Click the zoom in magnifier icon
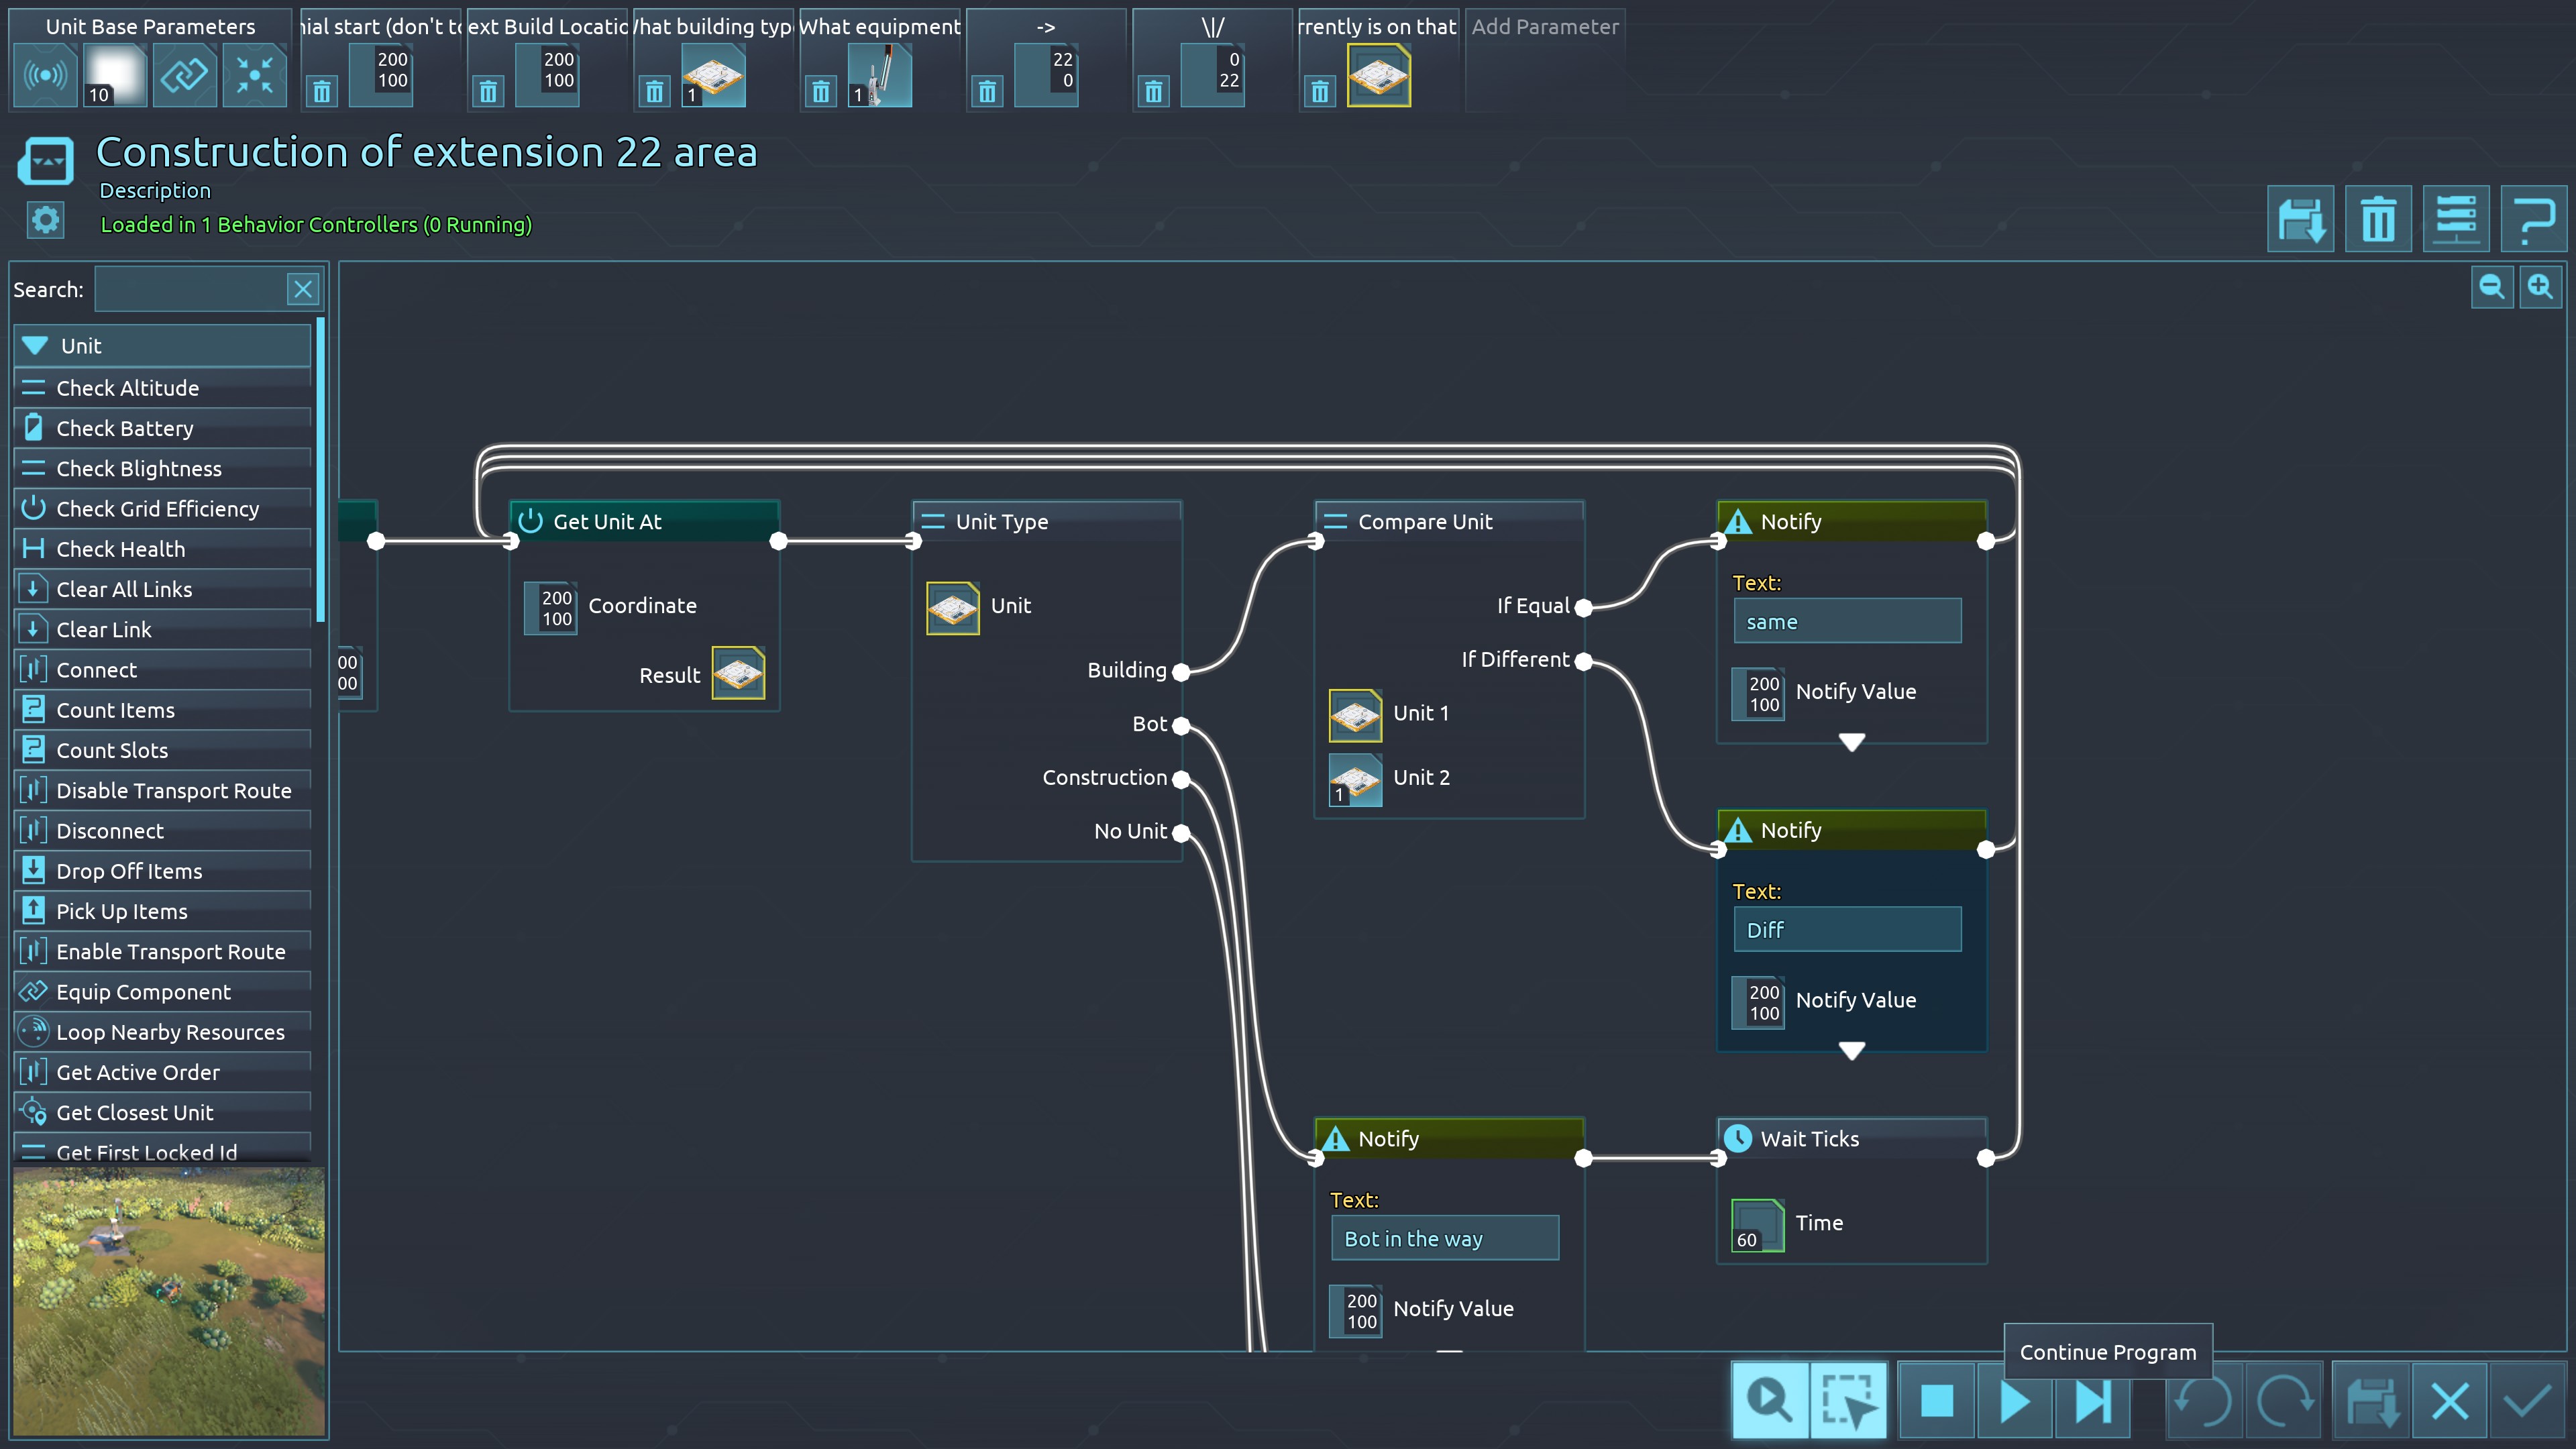The height and width of the screenshot is (1449, 2576). [2540, 288]
